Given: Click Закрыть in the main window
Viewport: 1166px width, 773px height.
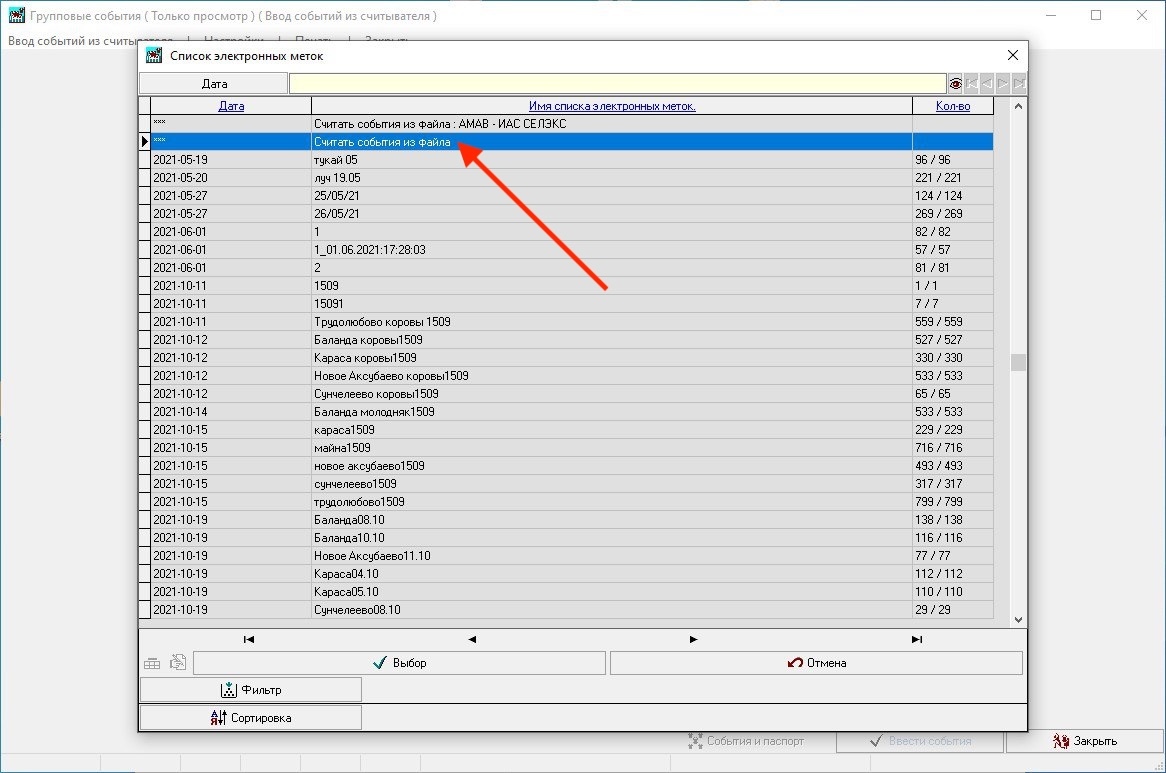Looking at the screenshot, I should (1083, 741).
